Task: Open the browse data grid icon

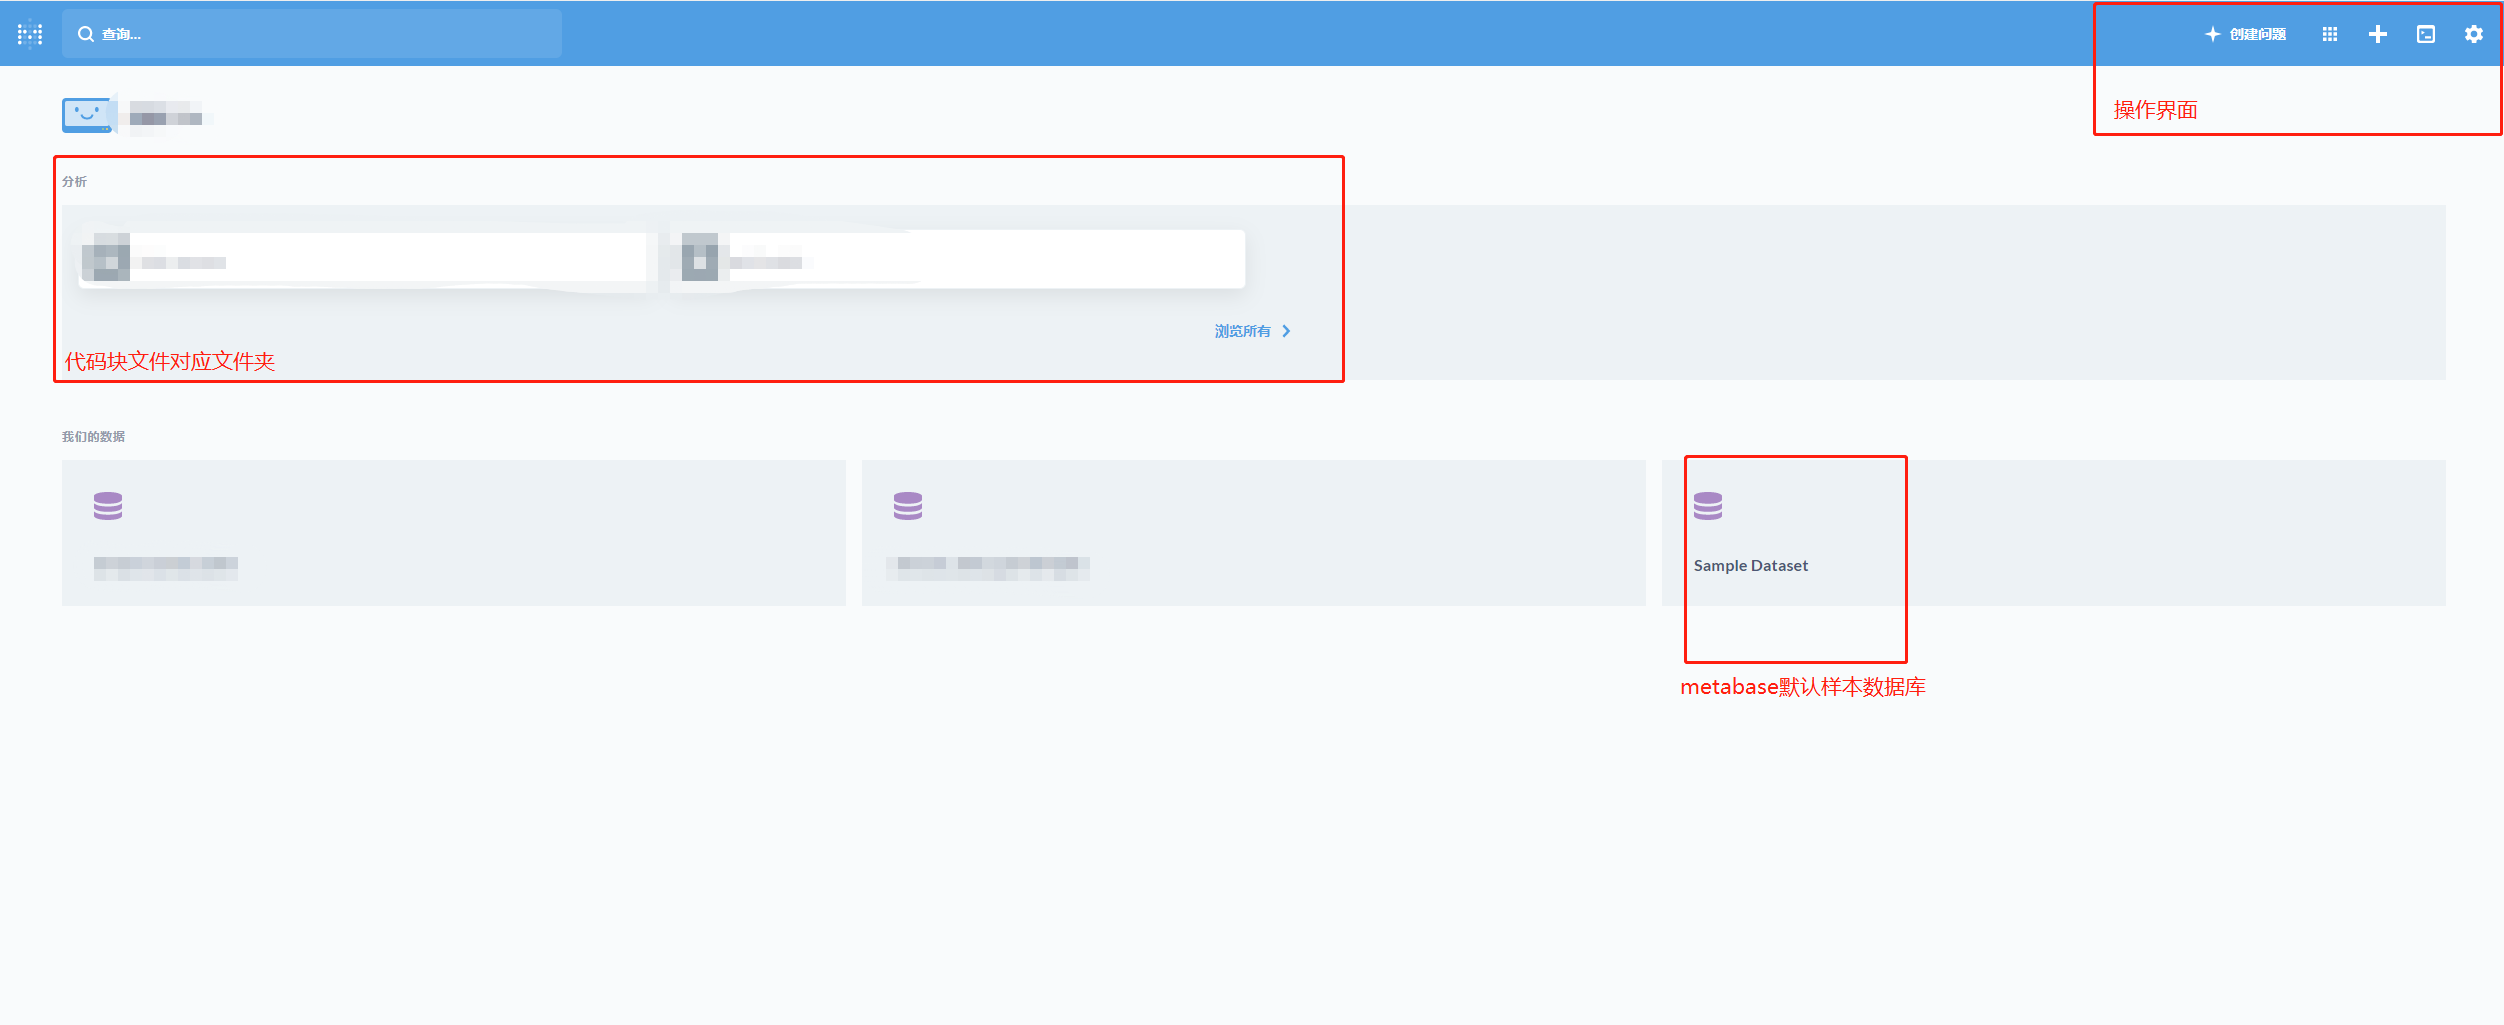Action: [2329, 33]
